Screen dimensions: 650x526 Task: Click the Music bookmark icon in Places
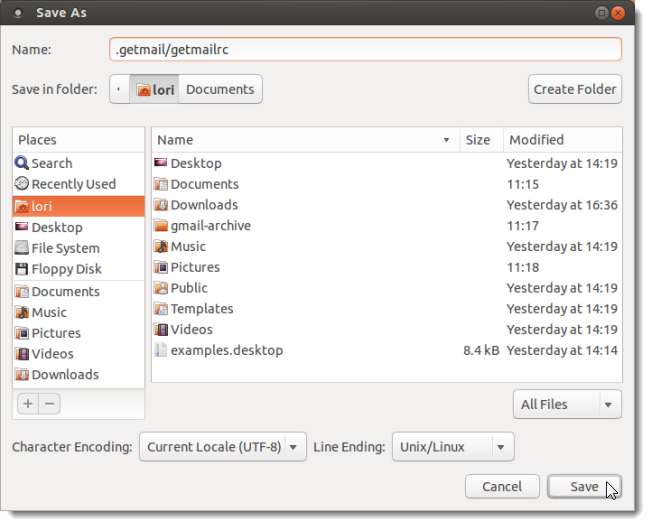[x=22, y=312]
